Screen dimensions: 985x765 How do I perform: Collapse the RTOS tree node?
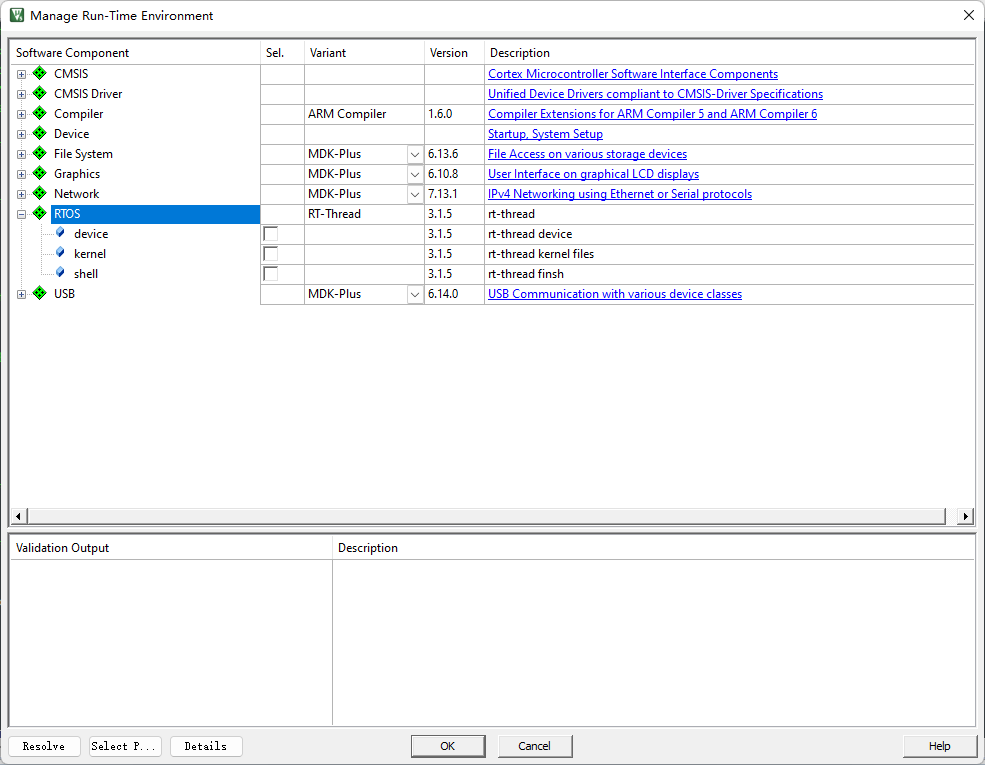[22, 214]
